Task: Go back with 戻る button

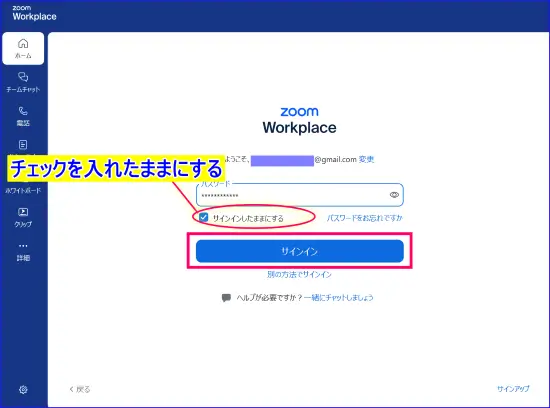Action: click(80, 389)
